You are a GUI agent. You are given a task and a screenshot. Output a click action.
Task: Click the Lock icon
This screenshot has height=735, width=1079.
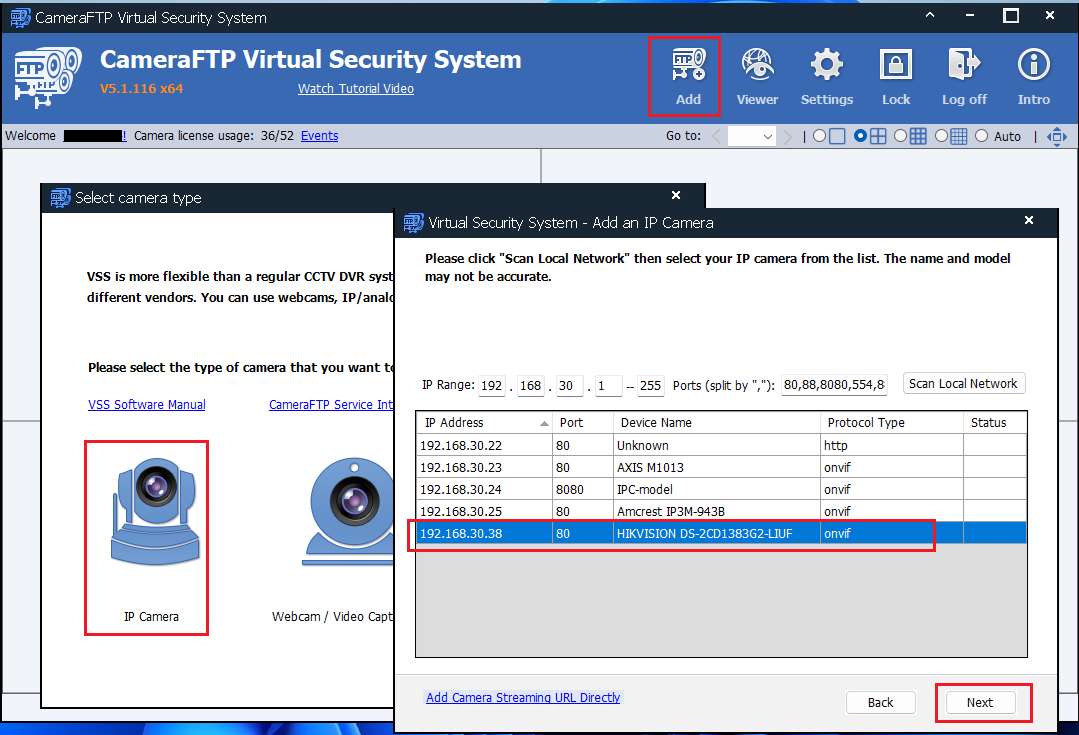[x=896, y=75]
